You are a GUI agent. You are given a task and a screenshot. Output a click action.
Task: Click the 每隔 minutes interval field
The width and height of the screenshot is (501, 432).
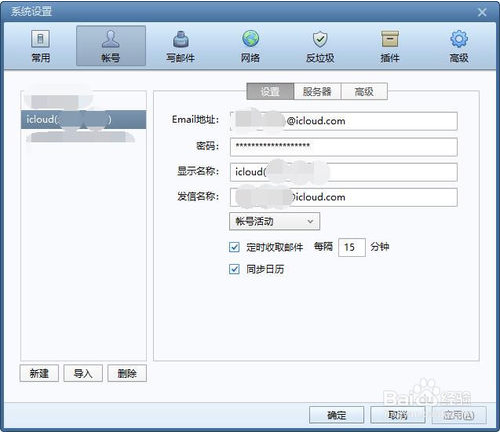352,247
